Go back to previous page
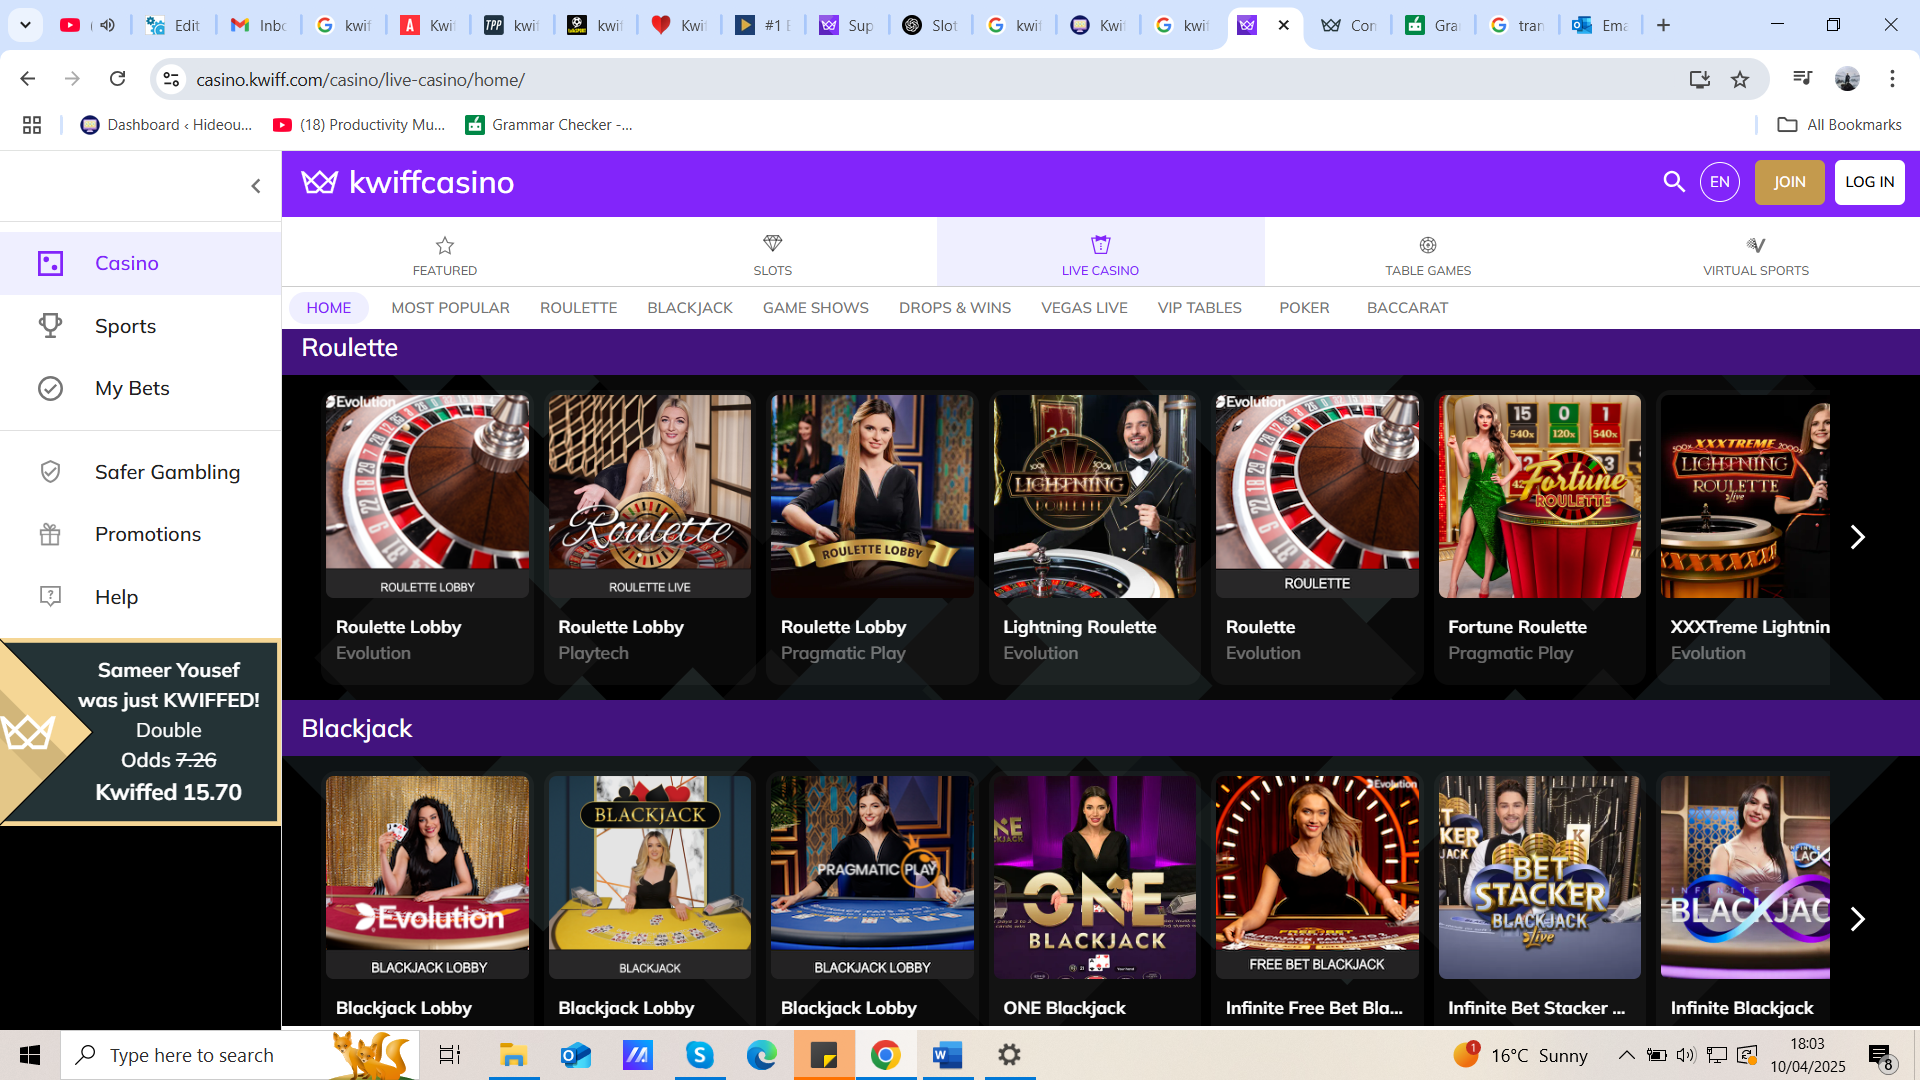The height and width of the screenshot is (1080, 1920). click(x=28, y=79)
